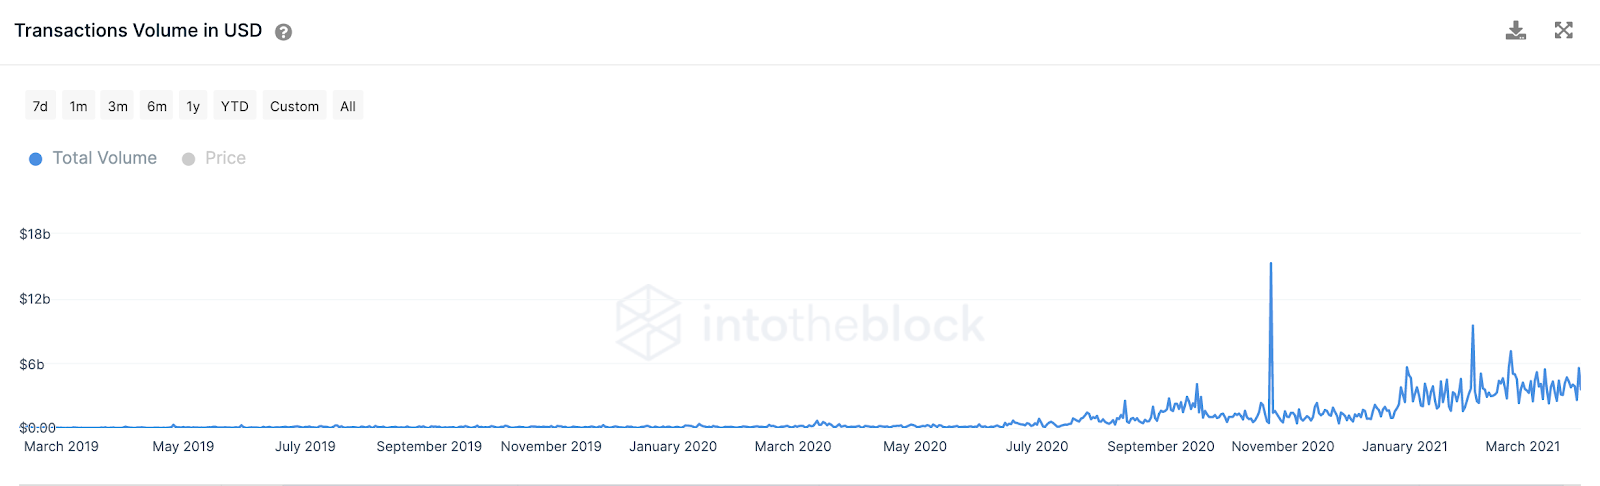Viewport: 1600px width, 486px height.
Task: Show the Price series label
Action: point(225,158)
